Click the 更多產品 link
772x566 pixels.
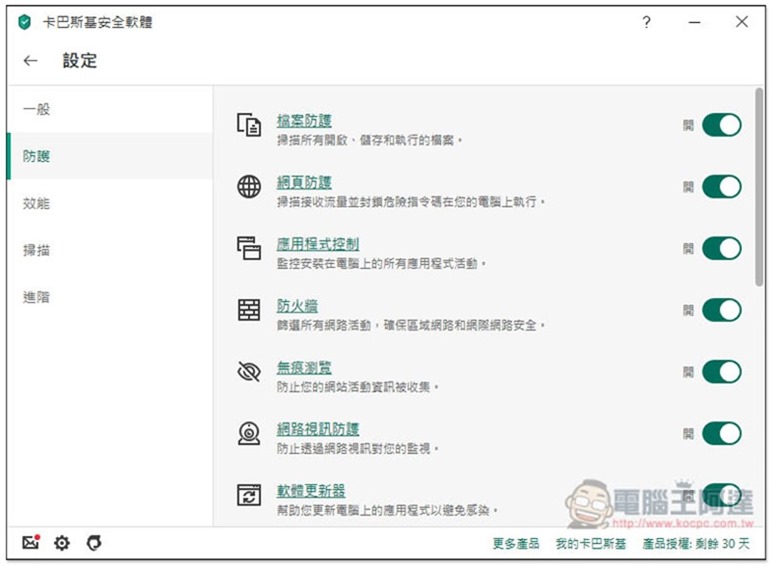[x=515, y=543]
